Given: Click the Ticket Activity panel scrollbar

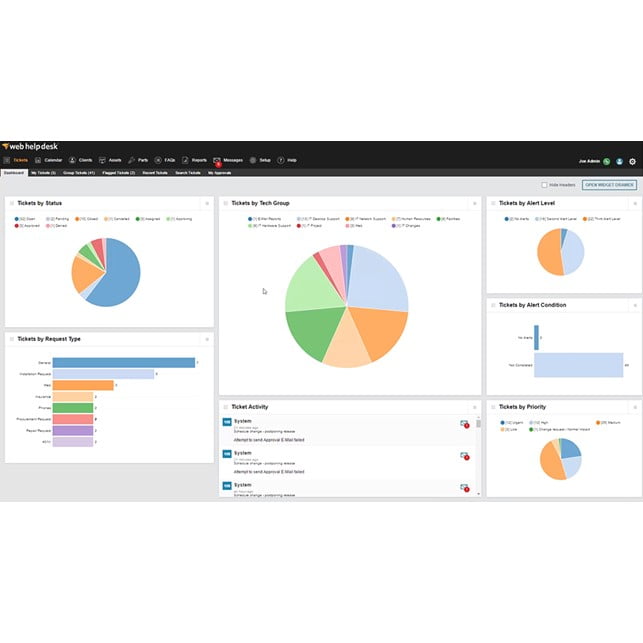Looking at the screenshot, I should [478, 455].
